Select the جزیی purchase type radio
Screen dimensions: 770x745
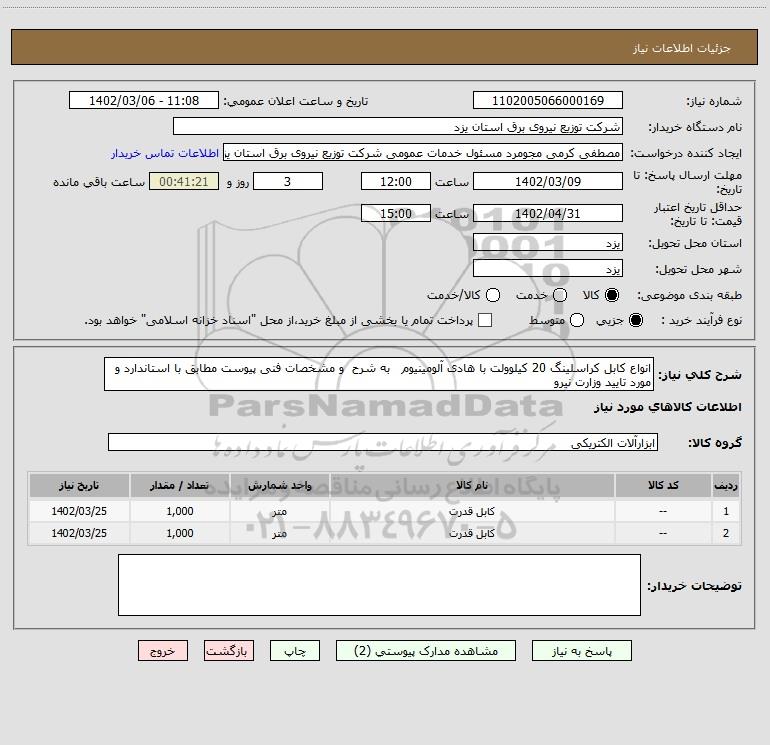[x=636, y=320]
